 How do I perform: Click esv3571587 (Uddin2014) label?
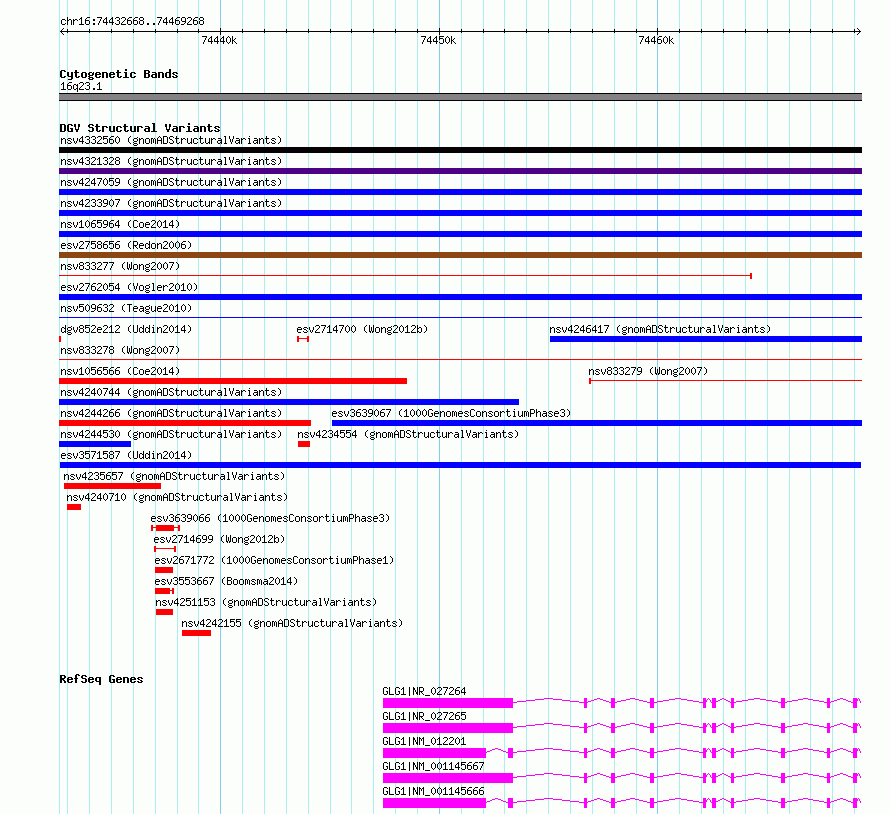coord(126,455)
